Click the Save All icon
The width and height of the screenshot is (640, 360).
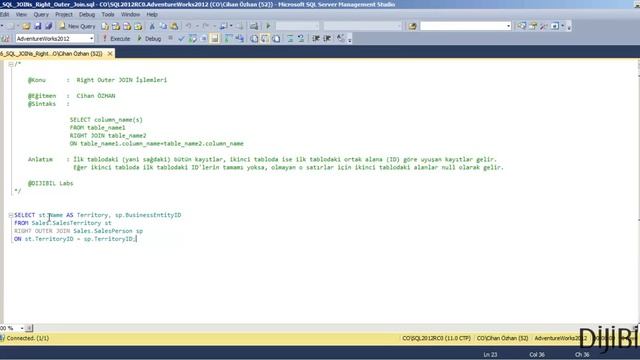click(x=49, y=26)
